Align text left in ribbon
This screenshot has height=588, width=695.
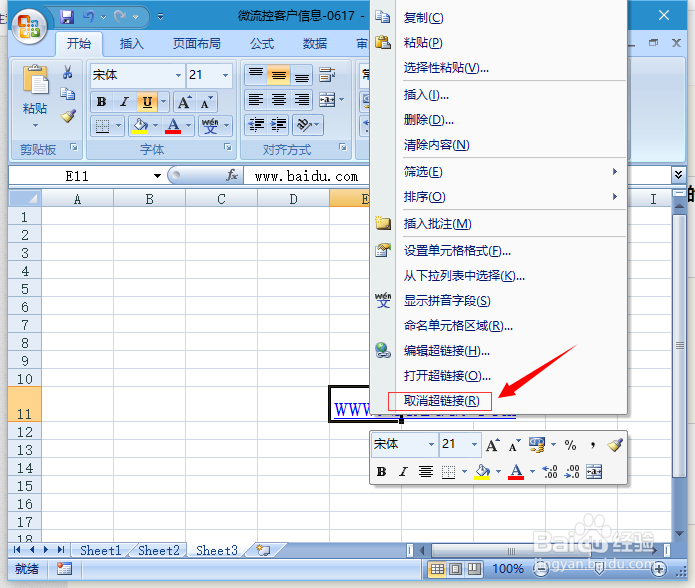(256, 99)
